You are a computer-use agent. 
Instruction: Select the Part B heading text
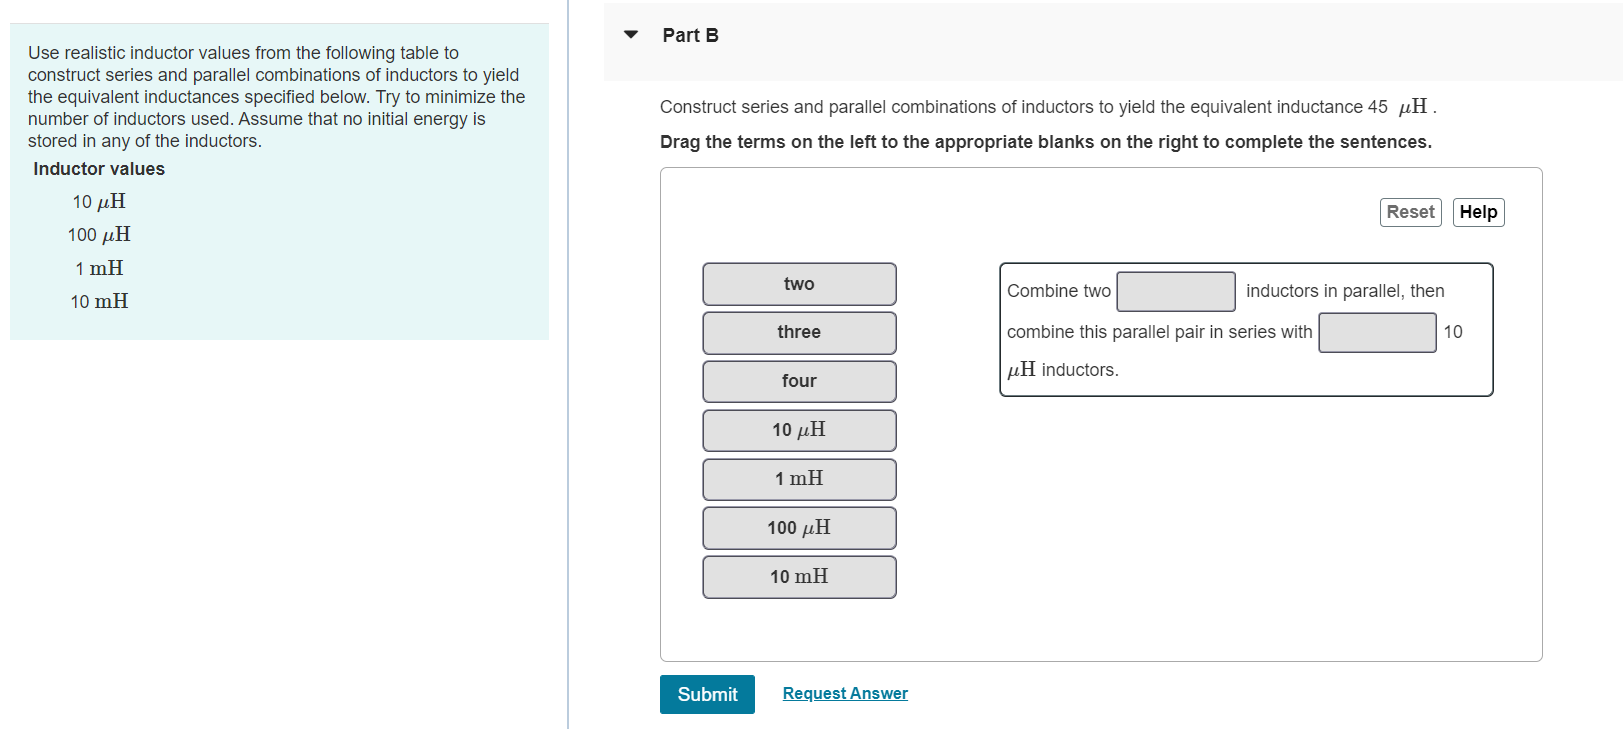690,34
